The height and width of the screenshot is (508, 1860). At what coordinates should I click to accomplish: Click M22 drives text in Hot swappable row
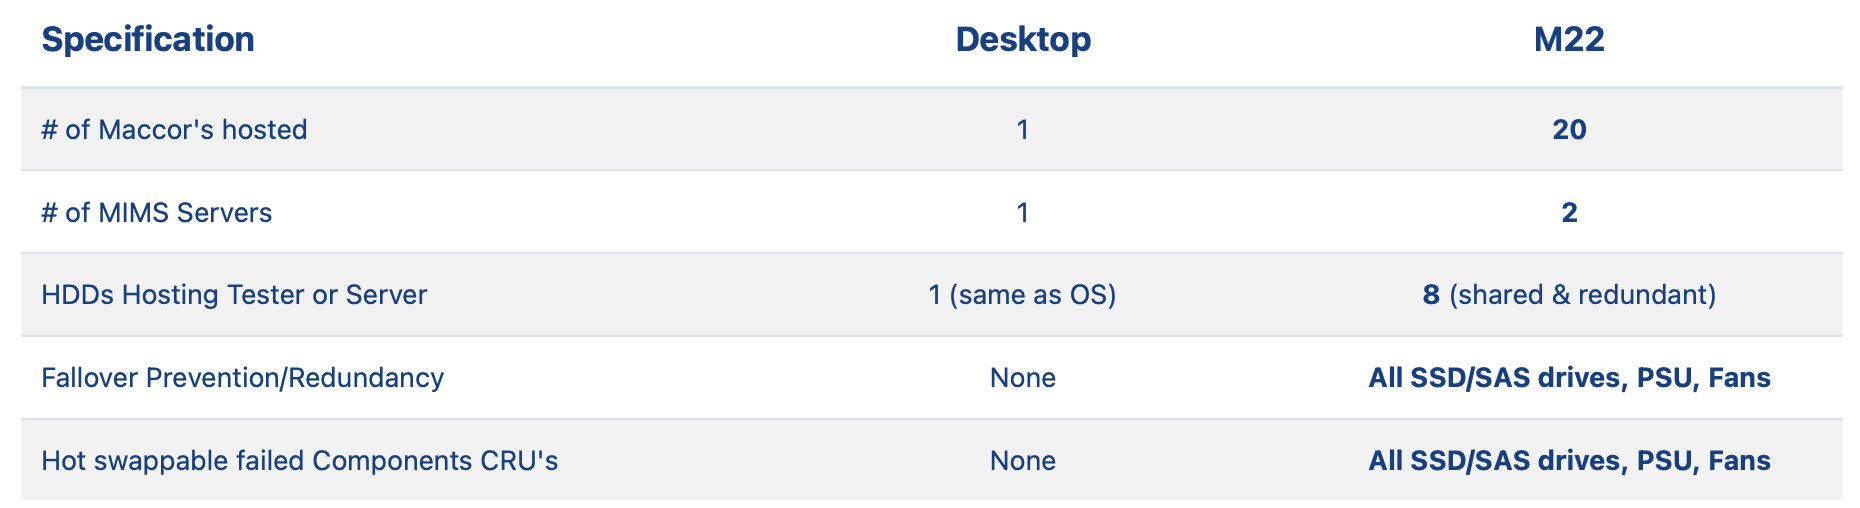coord(1569,461)
